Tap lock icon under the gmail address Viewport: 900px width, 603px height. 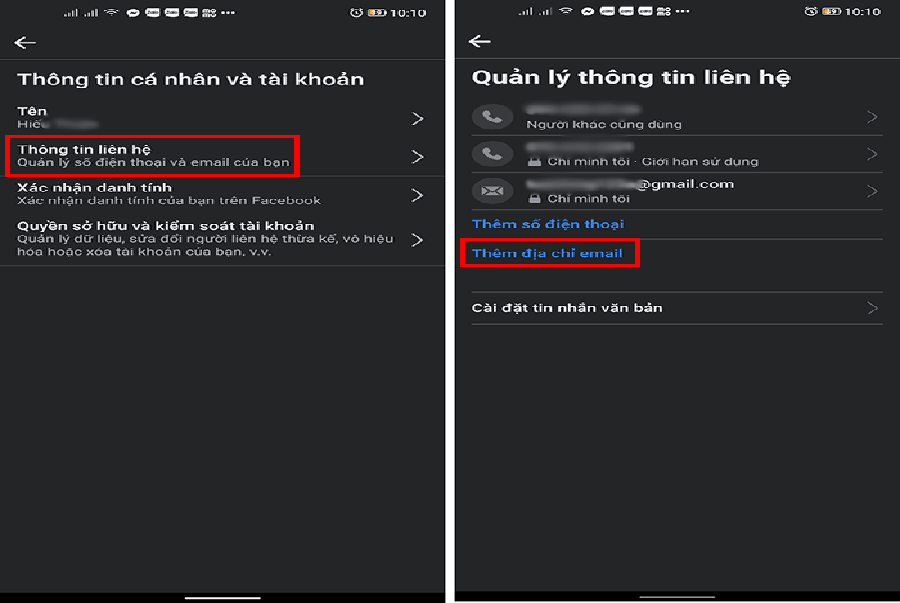[x=534, y=199]
